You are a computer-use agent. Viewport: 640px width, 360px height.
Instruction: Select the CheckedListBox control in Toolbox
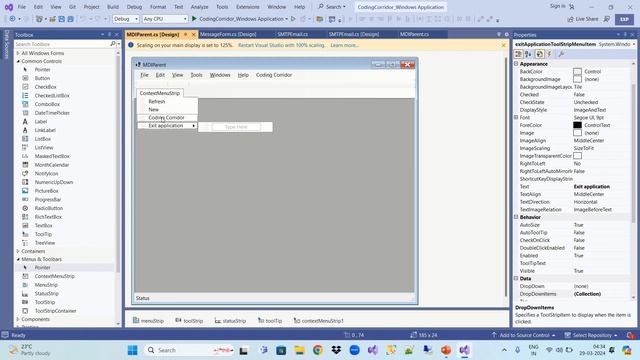coord(52,96)
